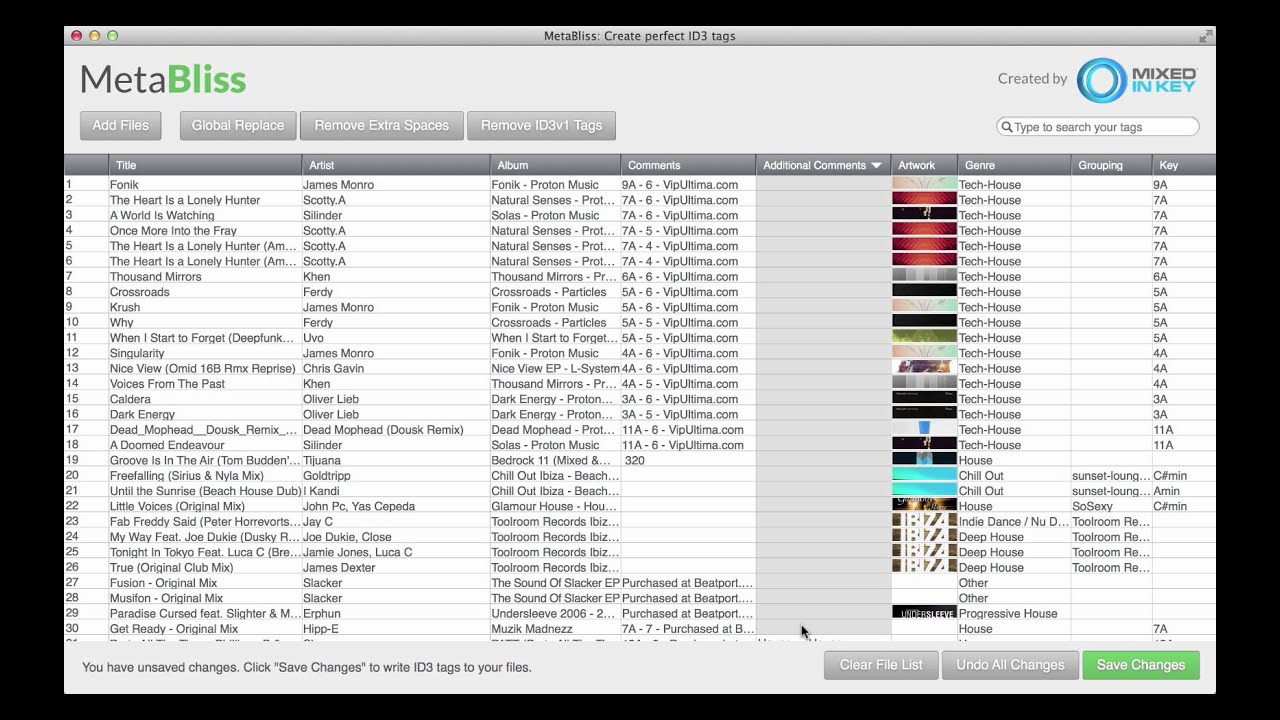The height and width of the screenshot is (720, 1280).
Task: Click the Mixed In Key logo icon
Action: [1102, 80]
